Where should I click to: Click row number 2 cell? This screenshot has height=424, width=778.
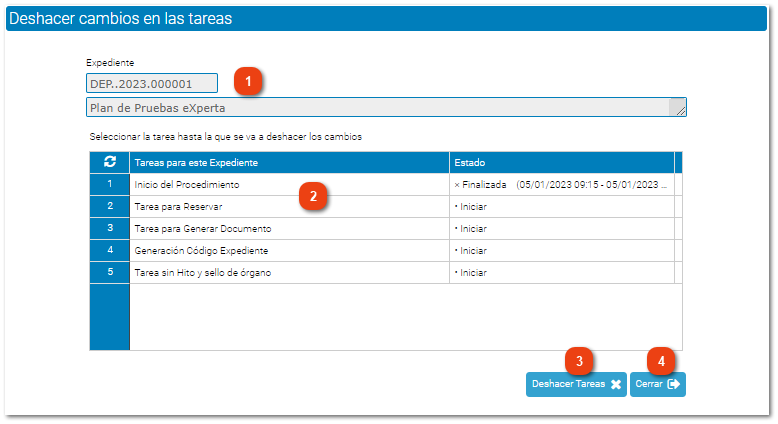coord(110,206)
